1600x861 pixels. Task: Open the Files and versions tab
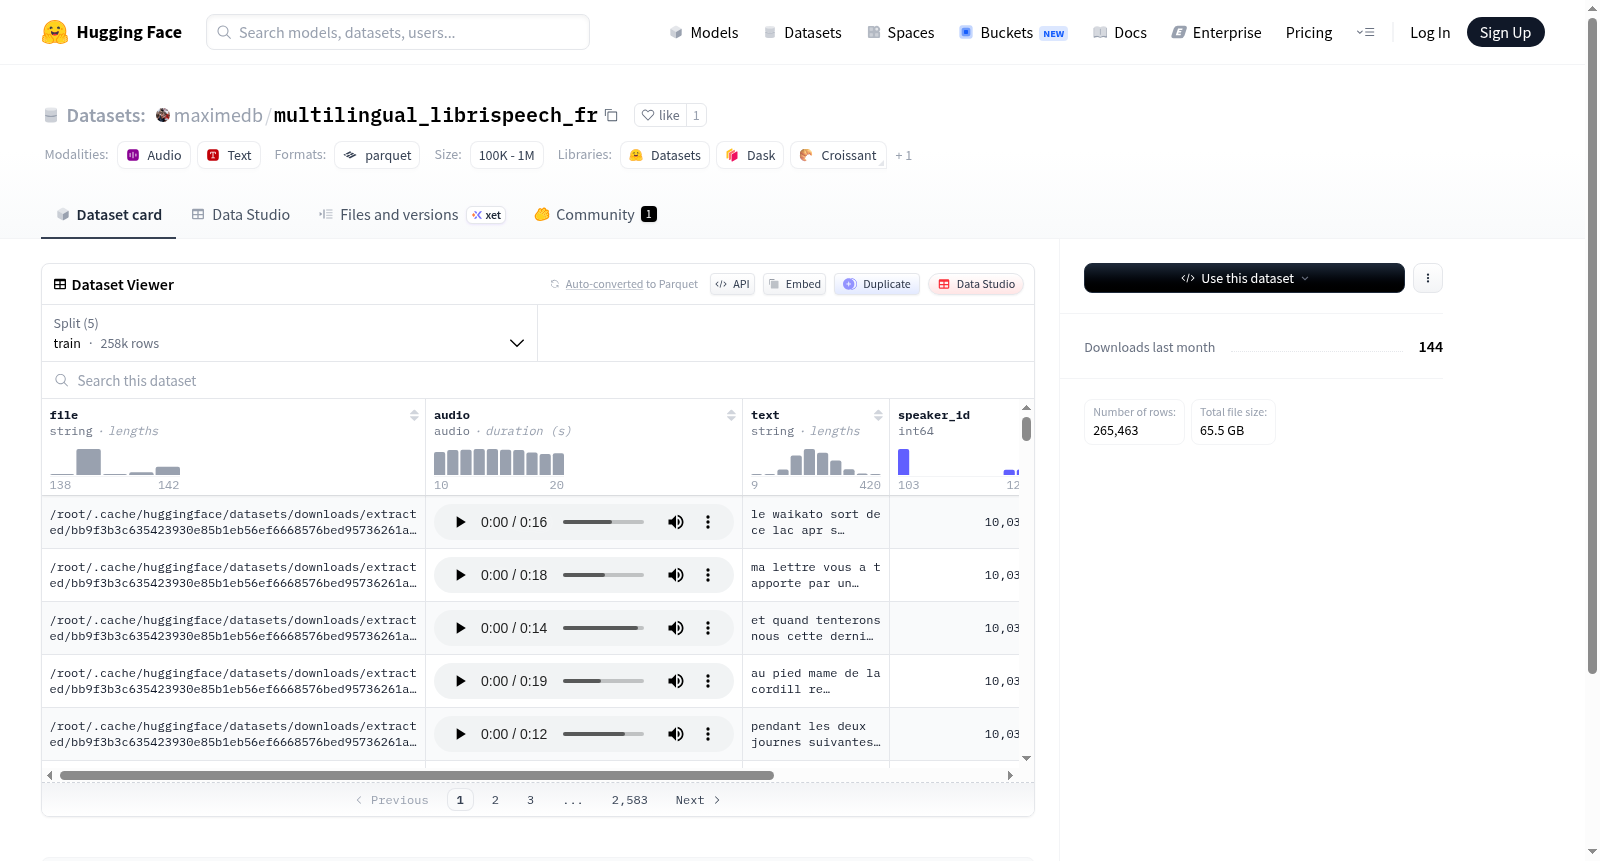412,214
